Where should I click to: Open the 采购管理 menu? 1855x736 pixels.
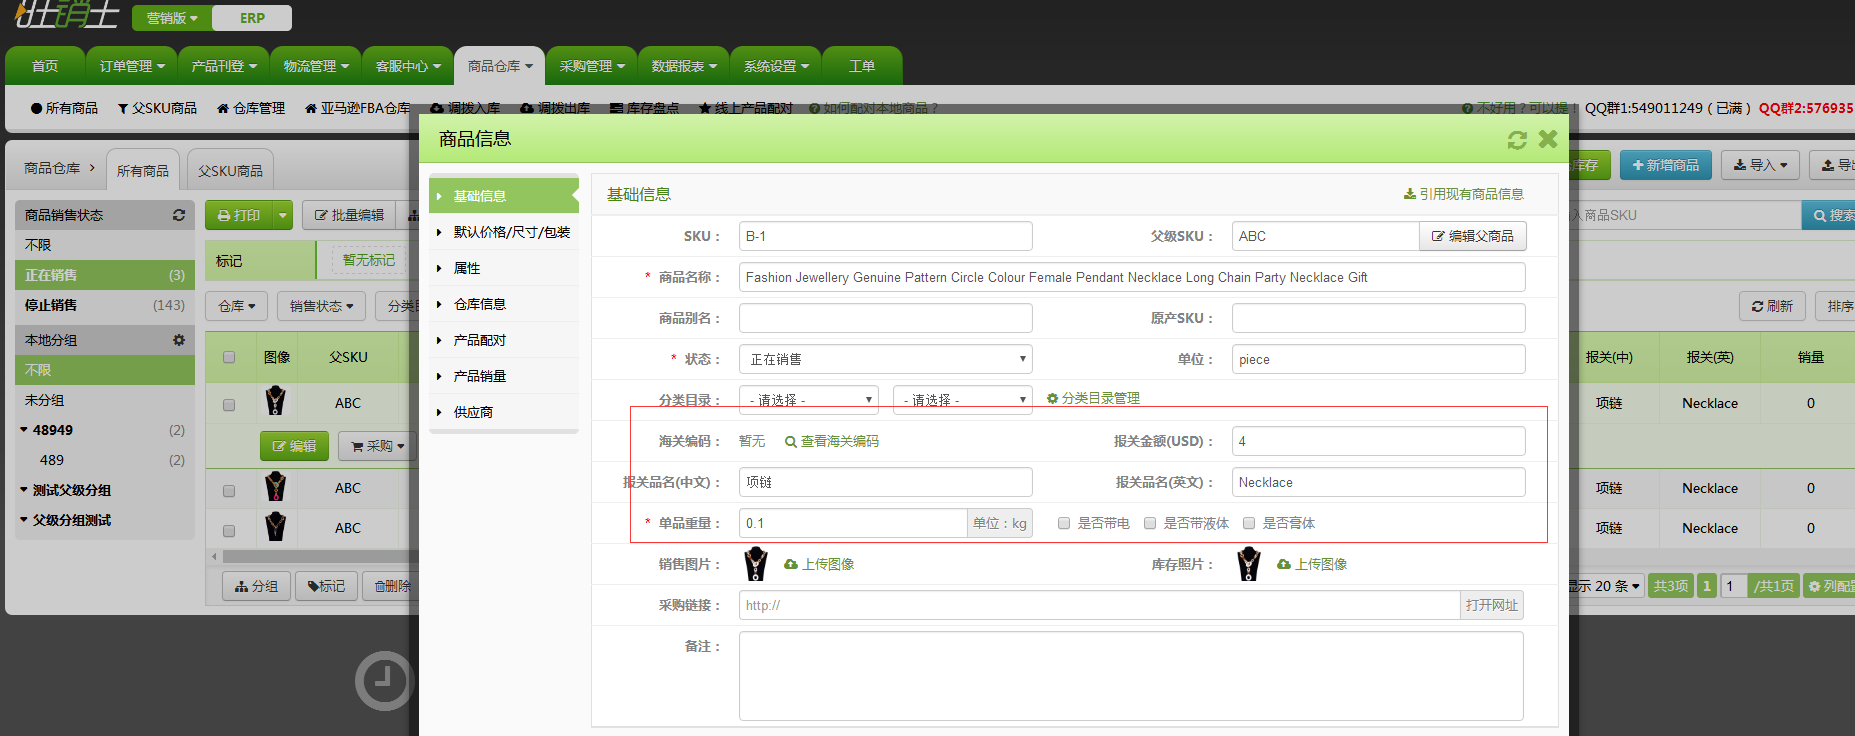click(x=592, y=66)
